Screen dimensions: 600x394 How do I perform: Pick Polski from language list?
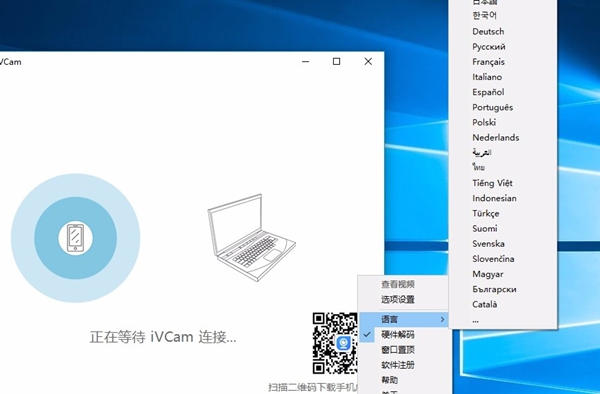tap(503, 122)
